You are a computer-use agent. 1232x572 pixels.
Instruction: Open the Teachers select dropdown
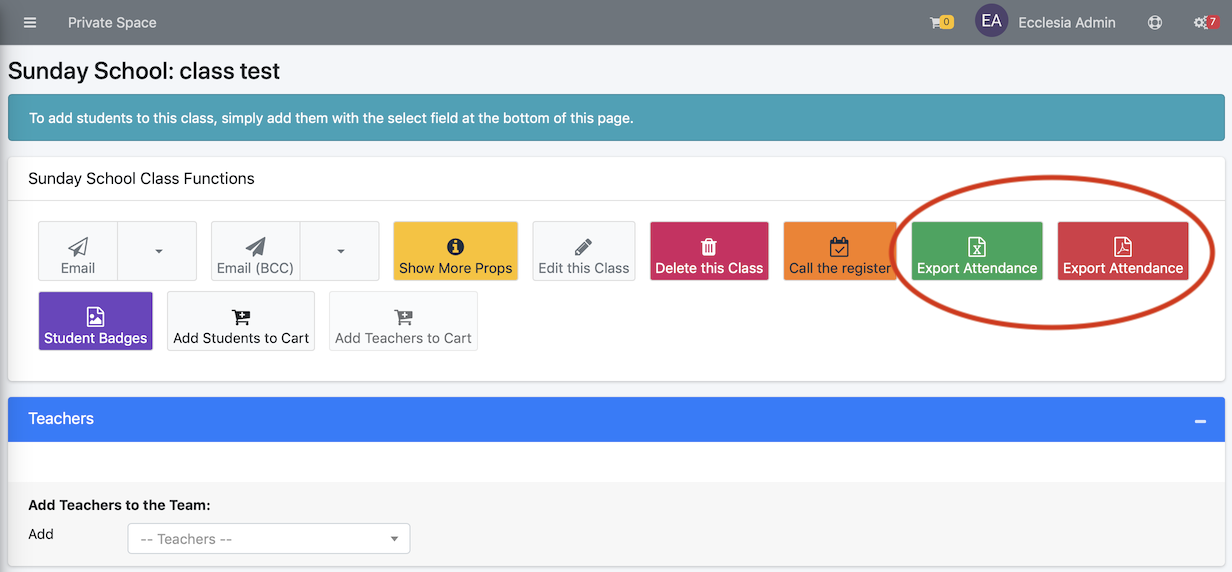[269, 539]
